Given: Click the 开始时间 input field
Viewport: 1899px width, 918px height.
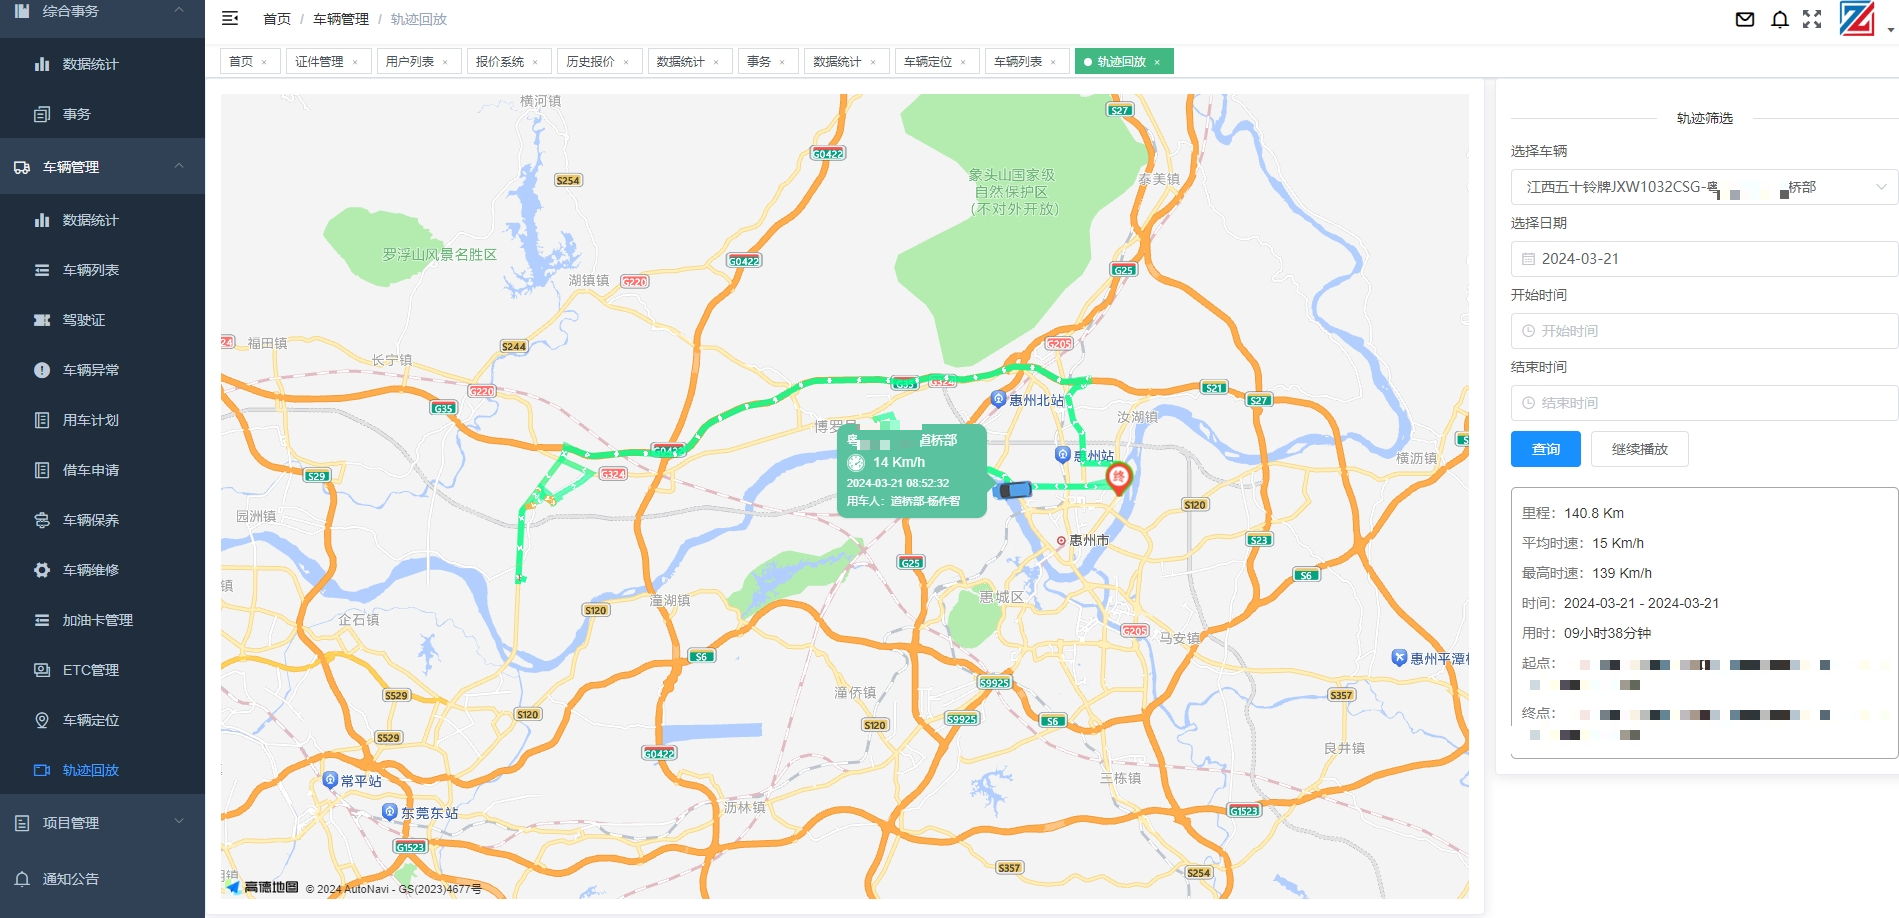Looking at the screenshot, I should [1704, 331].
